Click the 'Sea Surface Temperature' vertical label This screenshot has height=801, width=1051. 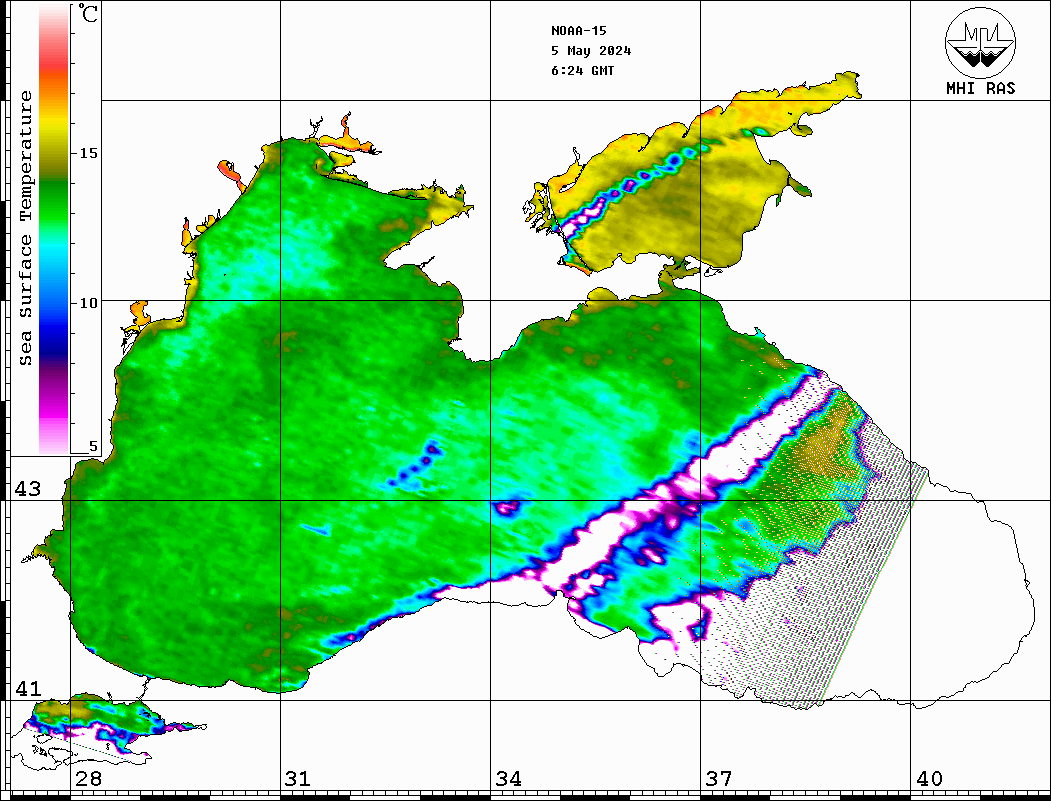25,228
